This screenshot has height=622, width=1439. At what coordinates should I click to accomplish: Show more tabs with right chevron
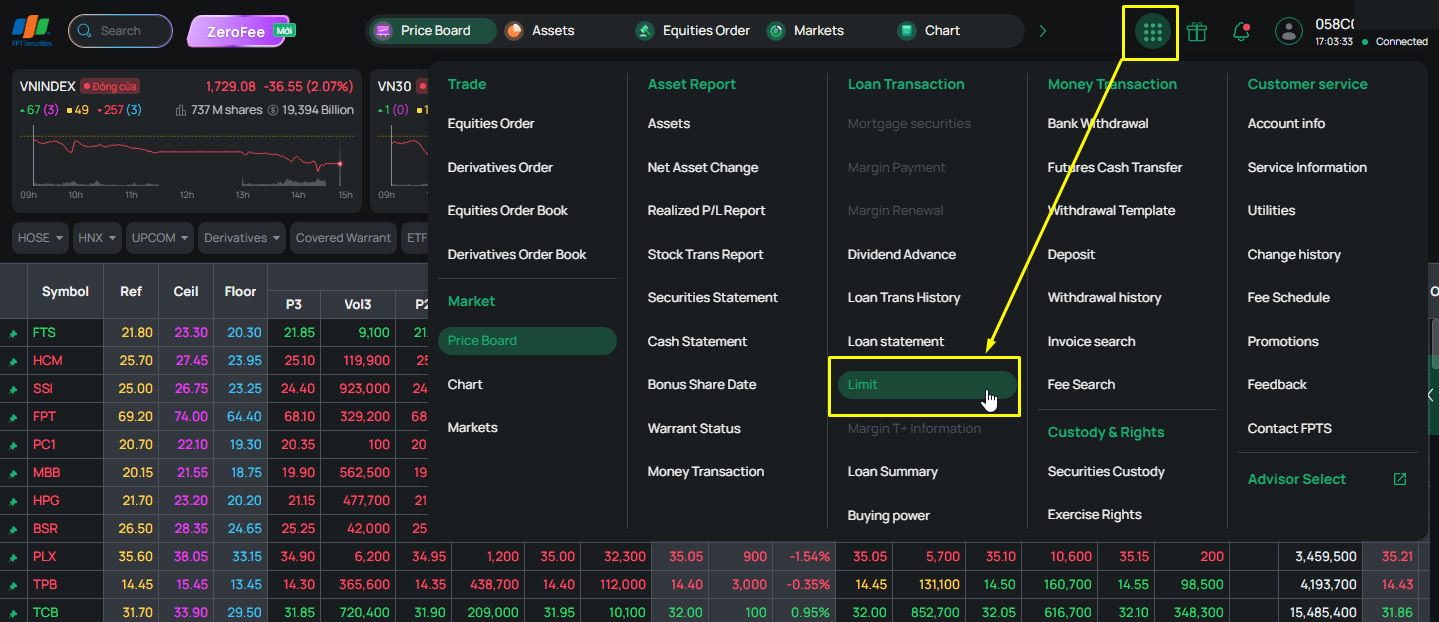pyautogui.click(x=1043, y=31)
